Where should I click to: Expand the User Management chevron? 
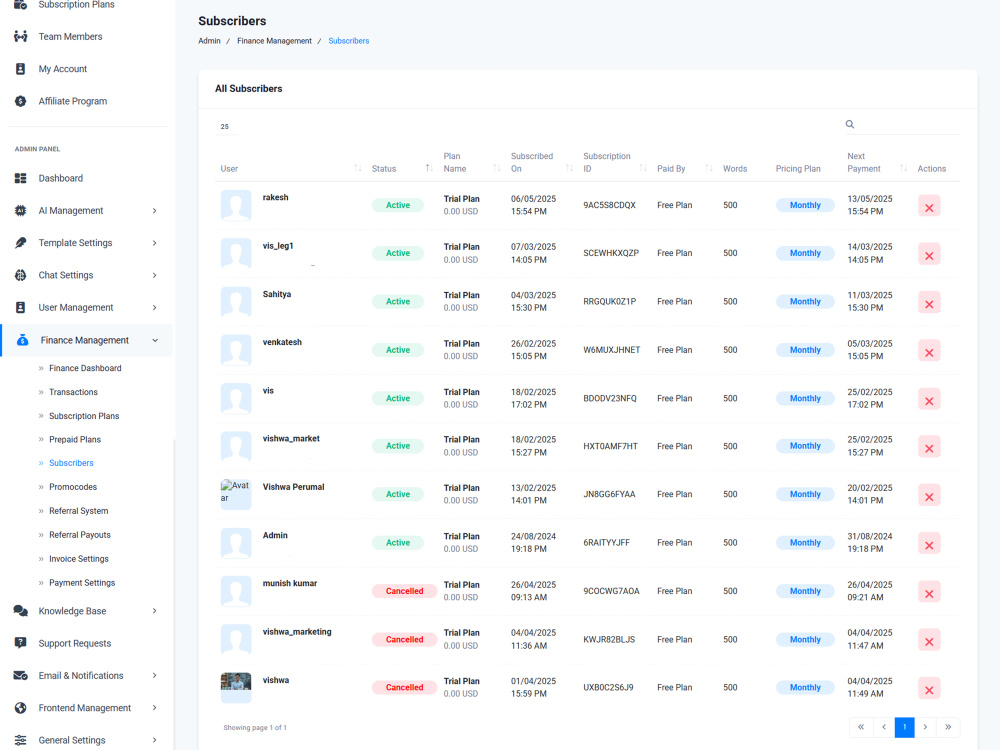[154, 307]
